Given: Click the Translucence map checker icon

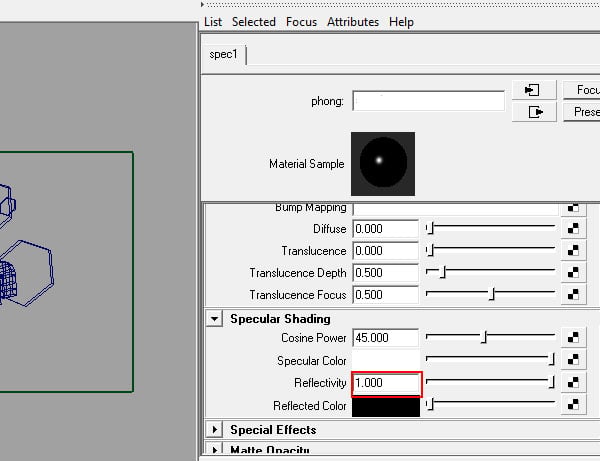Looking at the screenshot, I should click(573, 251).
